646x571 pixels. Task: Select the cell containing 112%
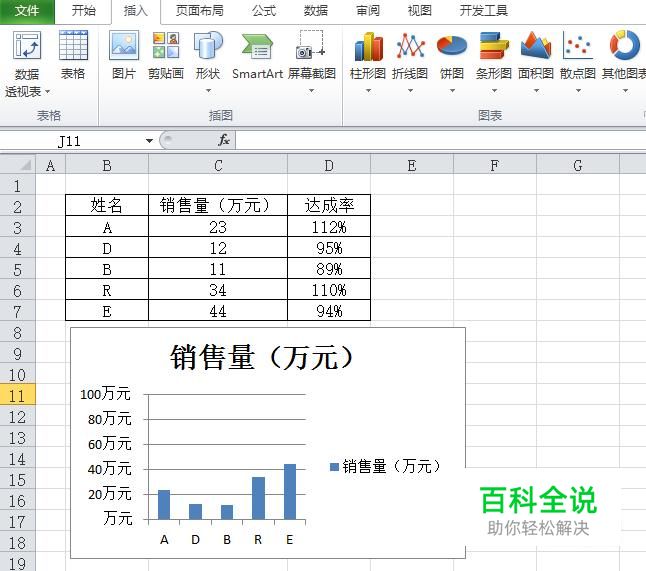[x=329, y=227]
